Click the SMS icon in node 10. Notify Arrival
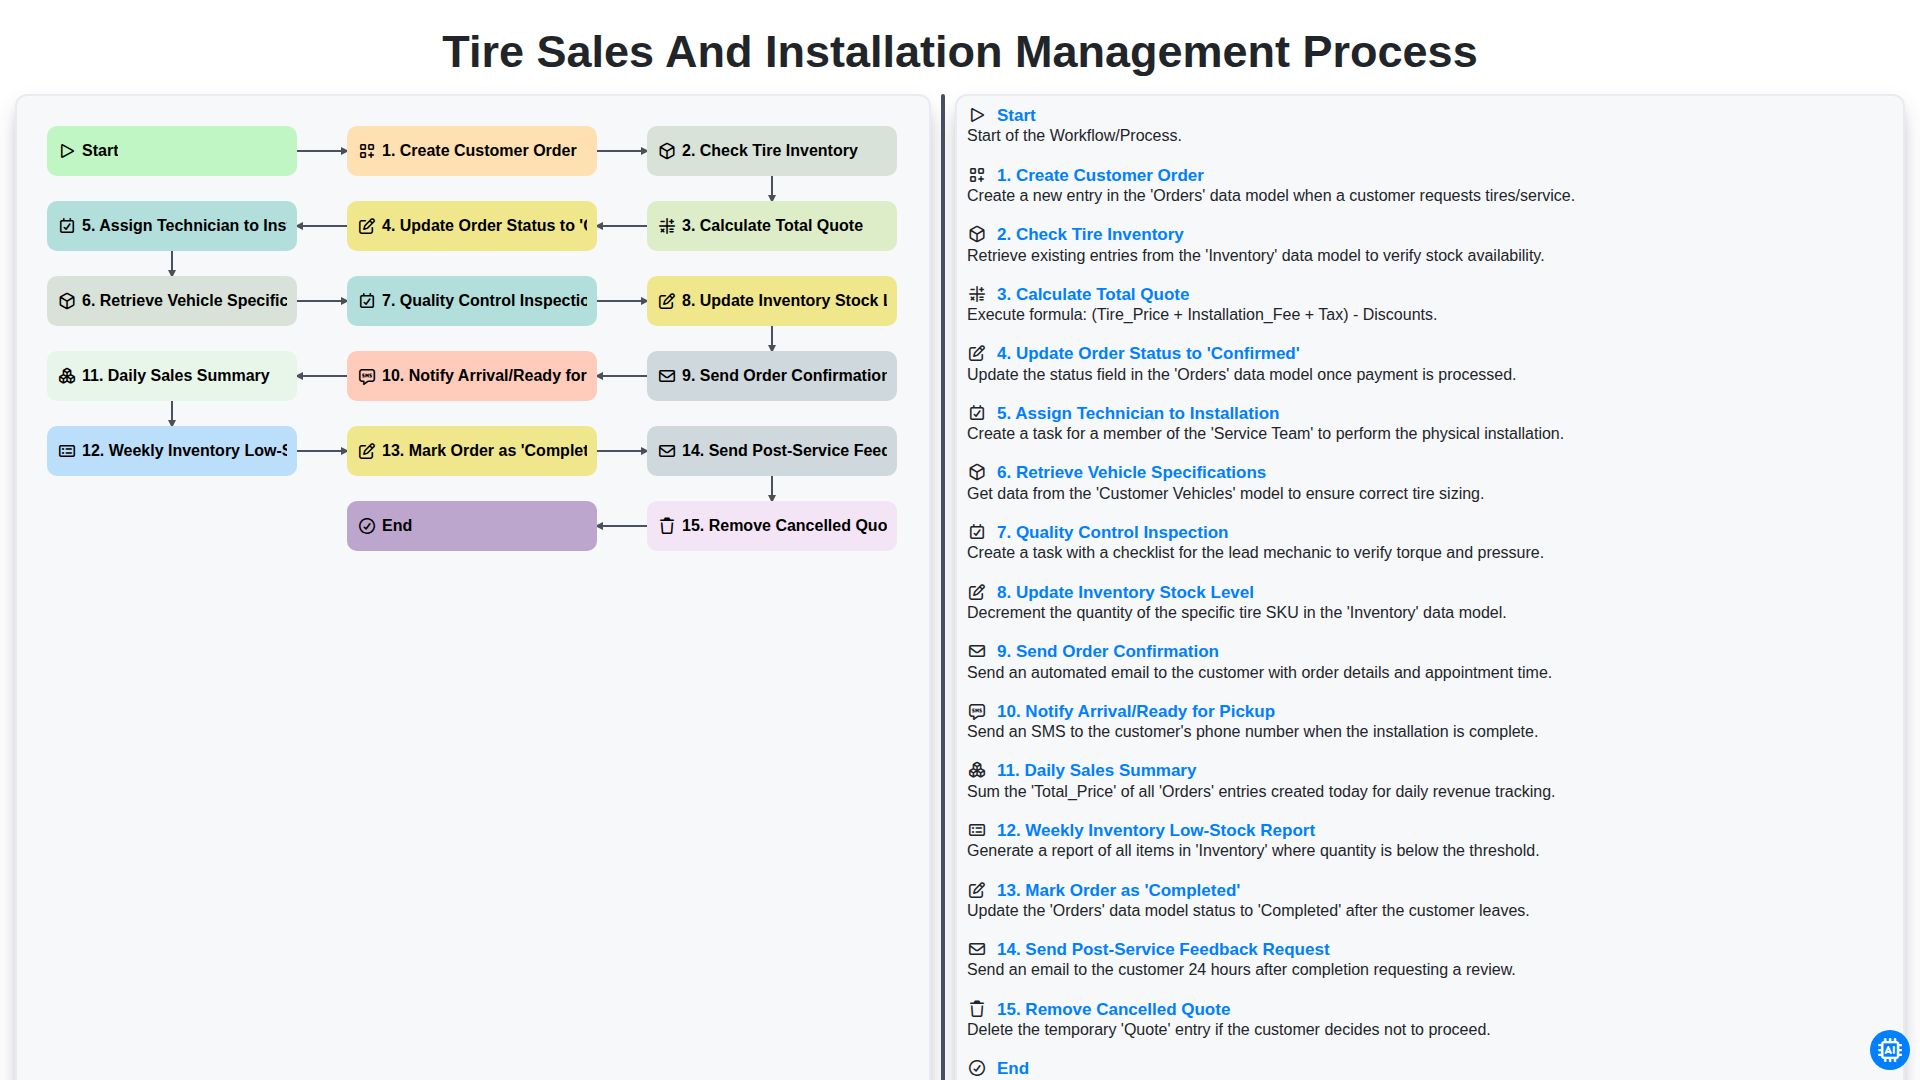This screenshot has height=1080, width=1920. 367,376
